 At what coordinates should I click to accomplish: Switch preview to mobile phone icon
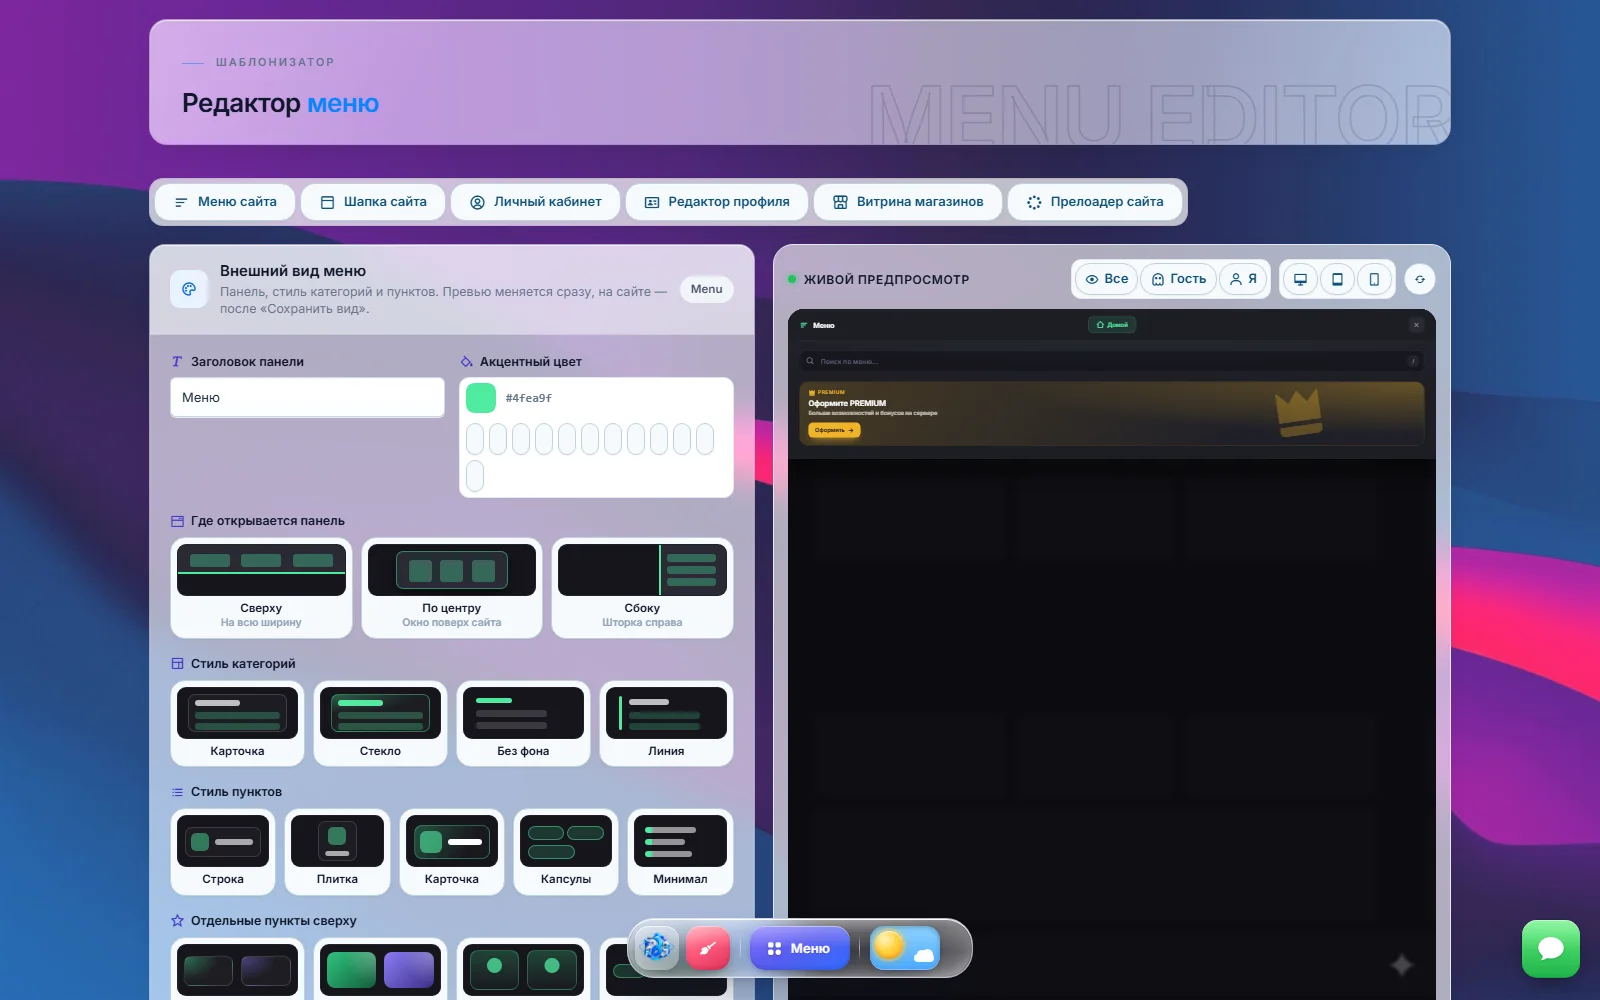point(1374,279)
